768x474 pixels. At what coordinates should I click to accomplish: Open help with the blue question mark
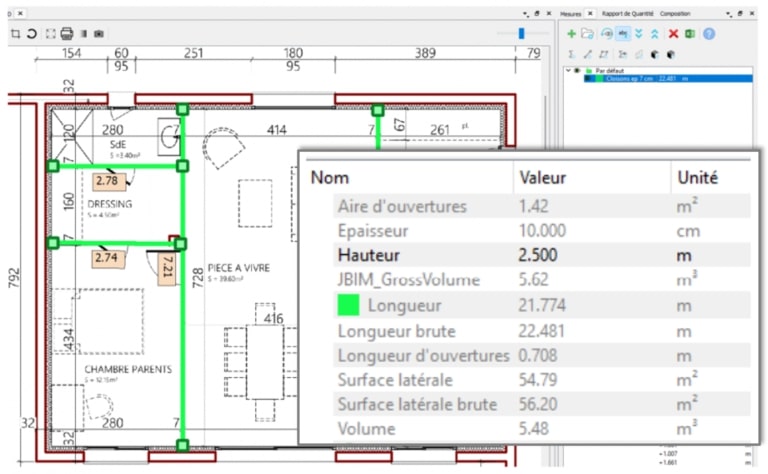click(x=709, y=34)
